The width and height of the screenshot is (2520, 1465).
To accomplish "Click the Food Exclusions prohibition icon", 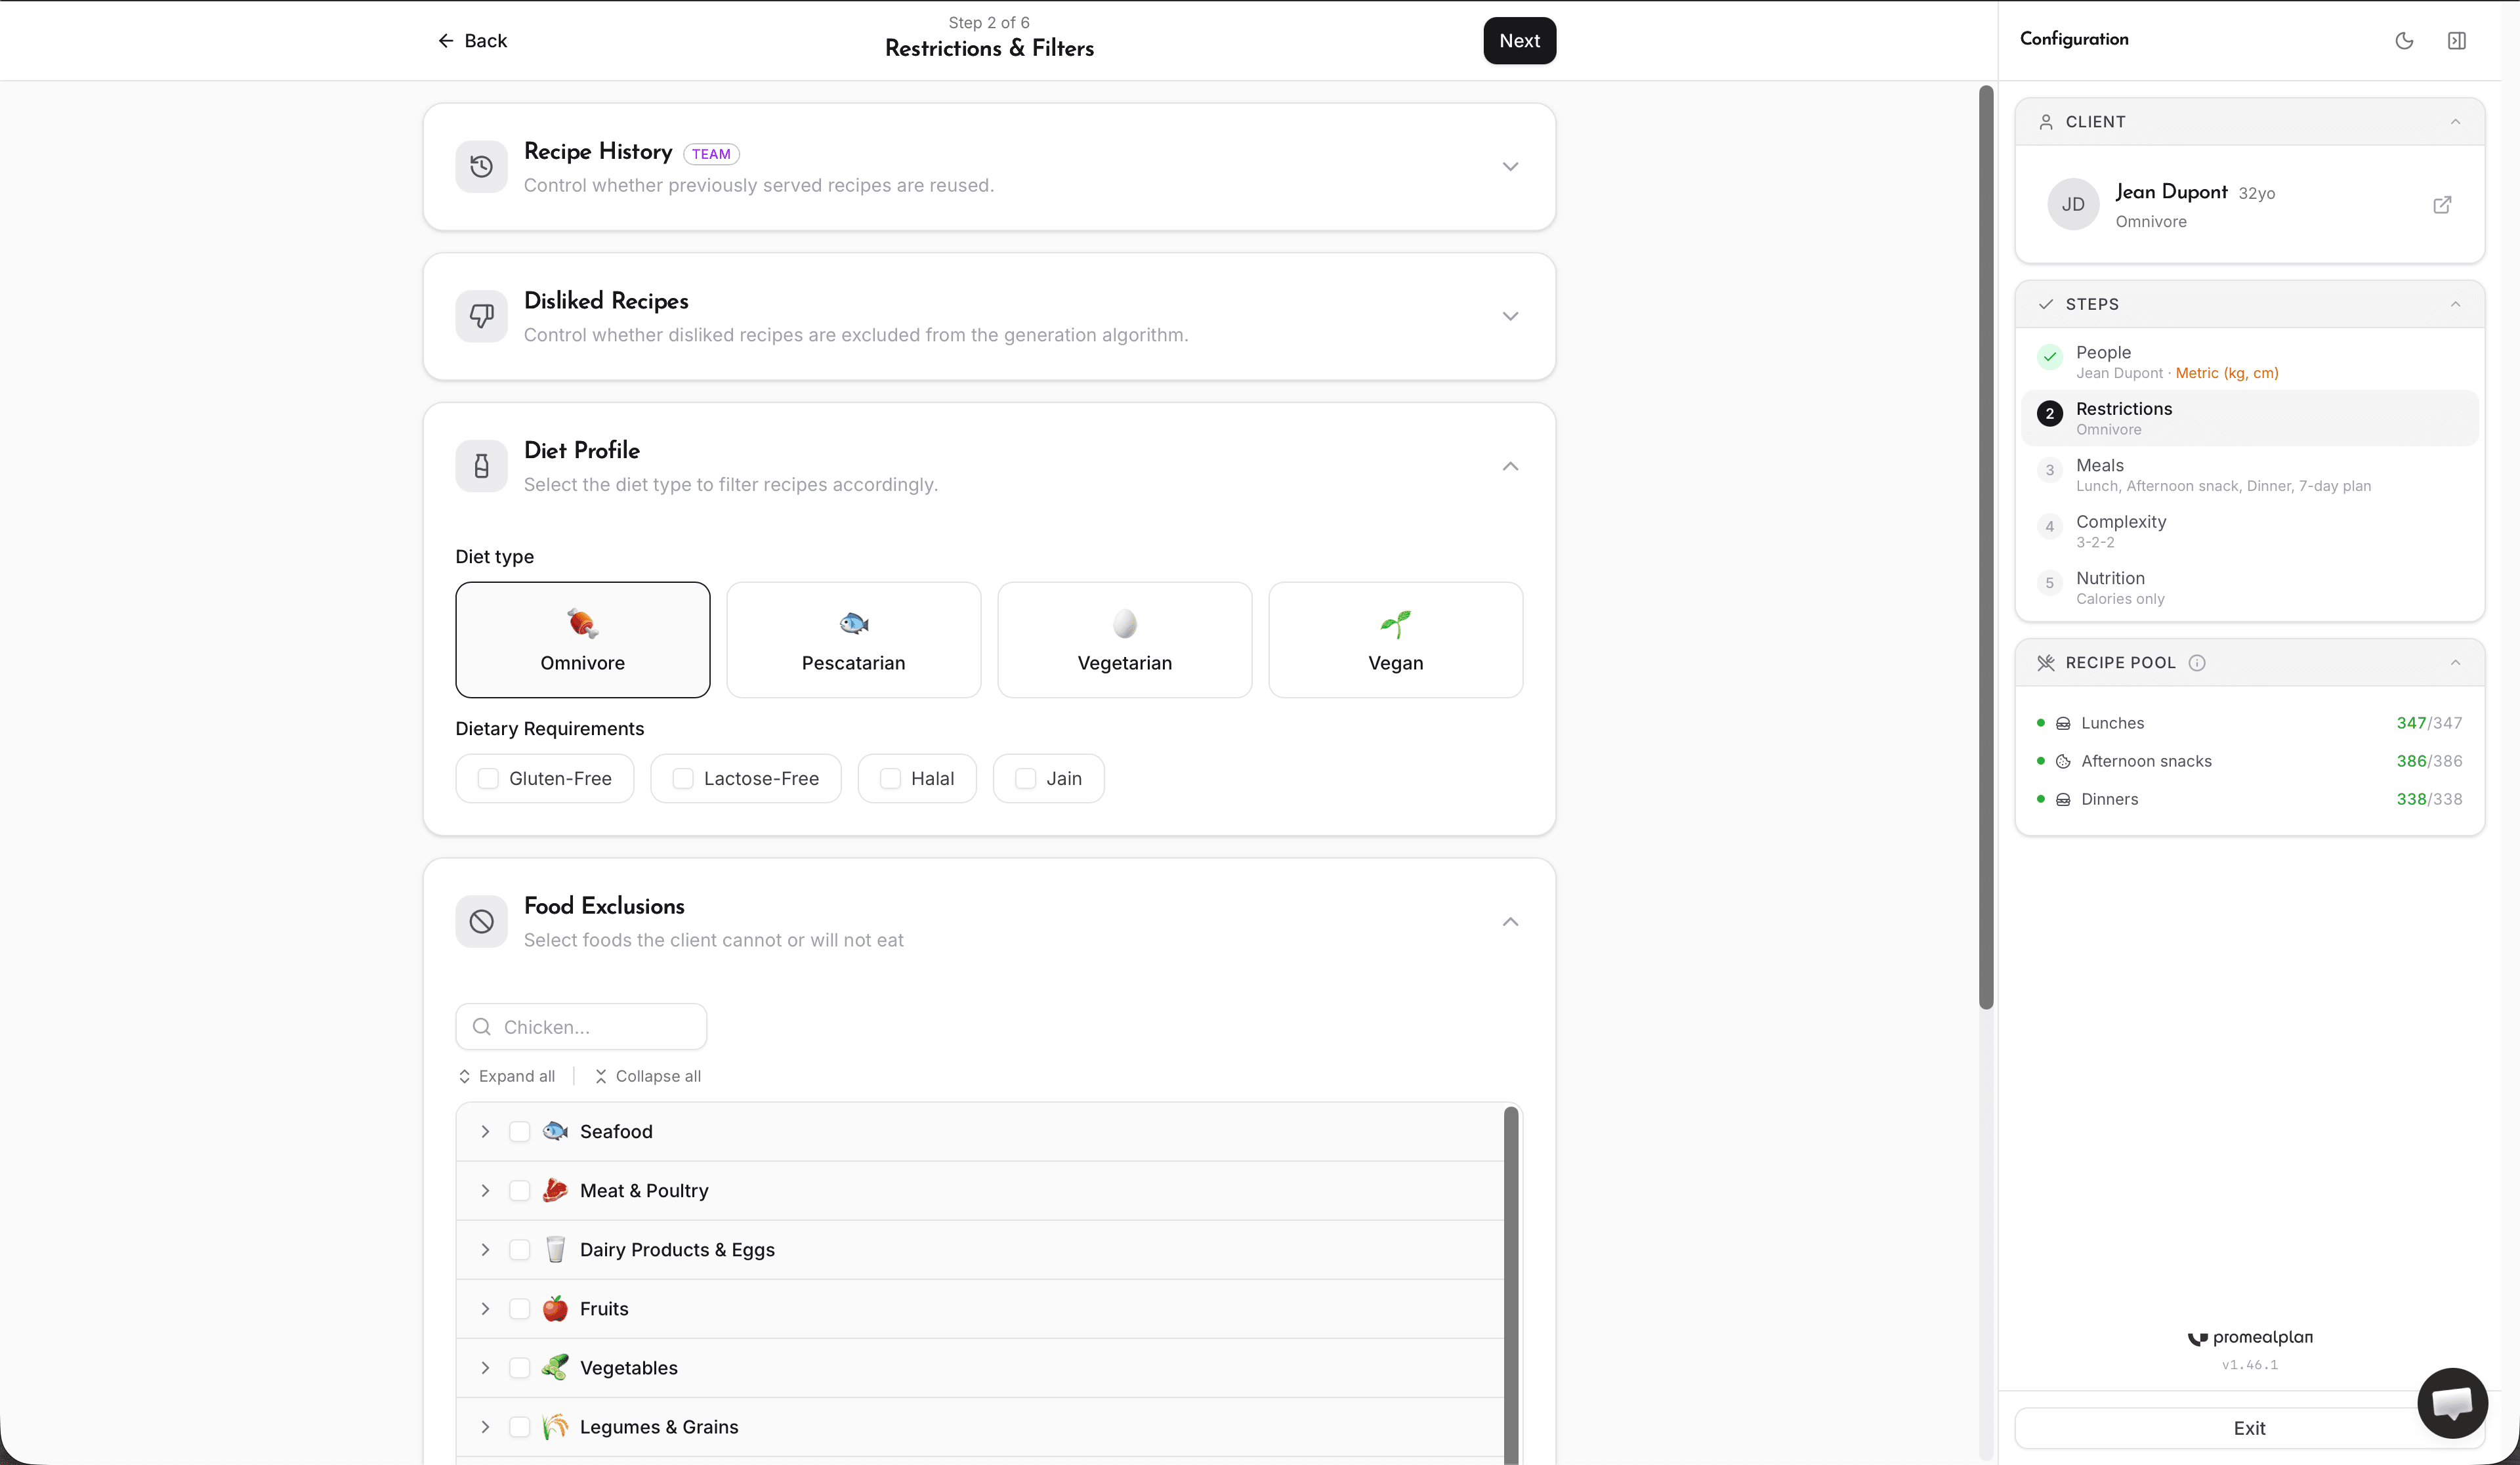I will pos(481,921).
